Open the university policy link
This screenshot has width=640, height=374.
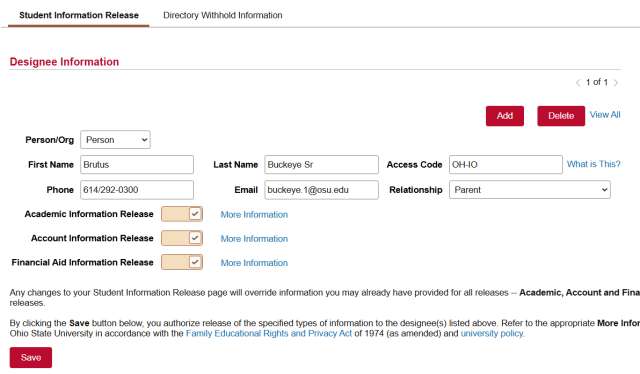click(493, 334)
